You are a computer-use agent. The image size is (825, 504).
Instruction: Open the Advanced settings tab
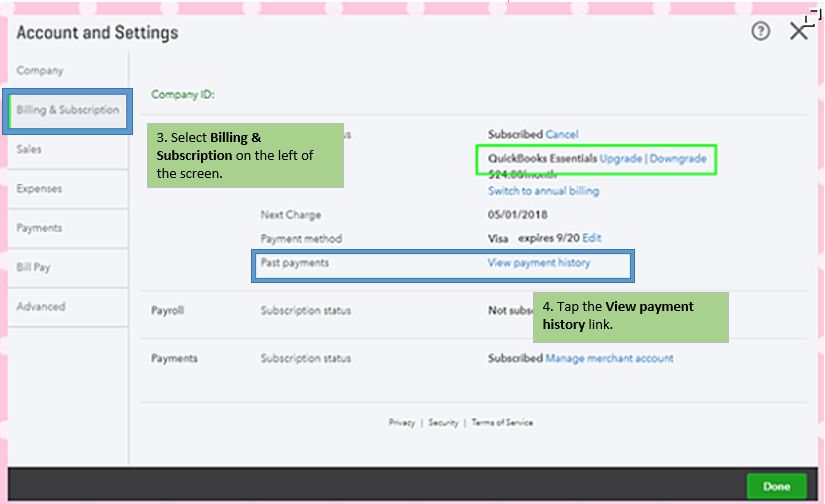pos(40,306)
